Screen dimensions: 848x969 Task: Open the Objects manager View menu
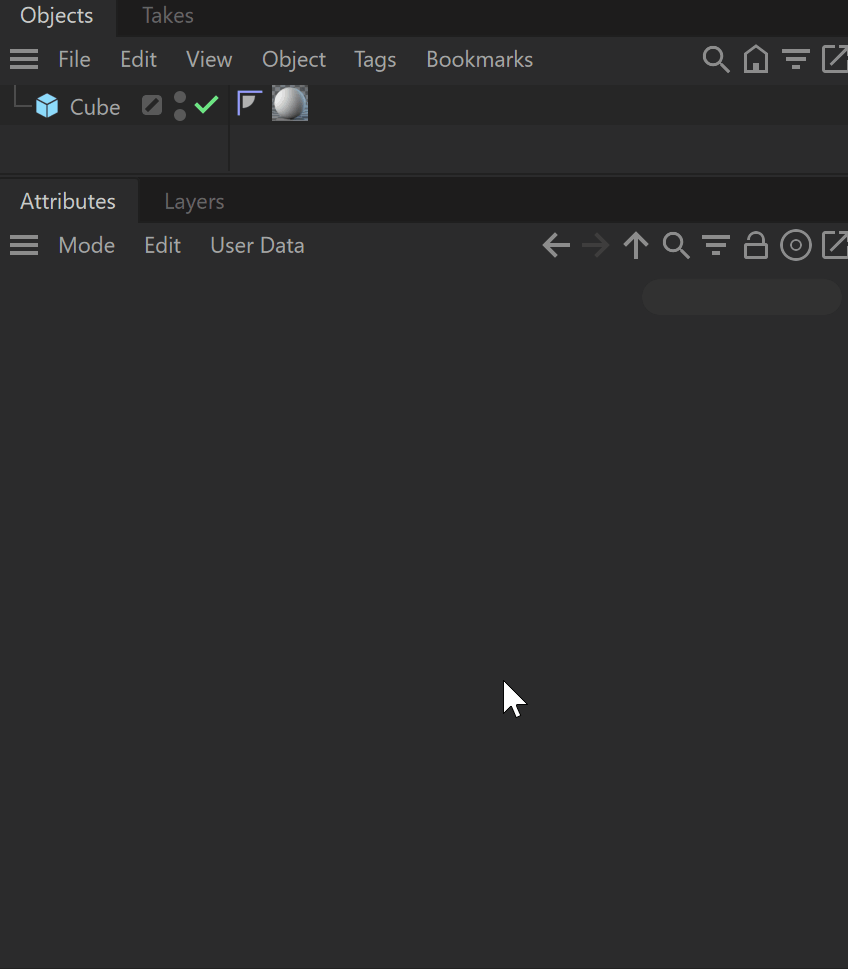(x=209, y=59)
